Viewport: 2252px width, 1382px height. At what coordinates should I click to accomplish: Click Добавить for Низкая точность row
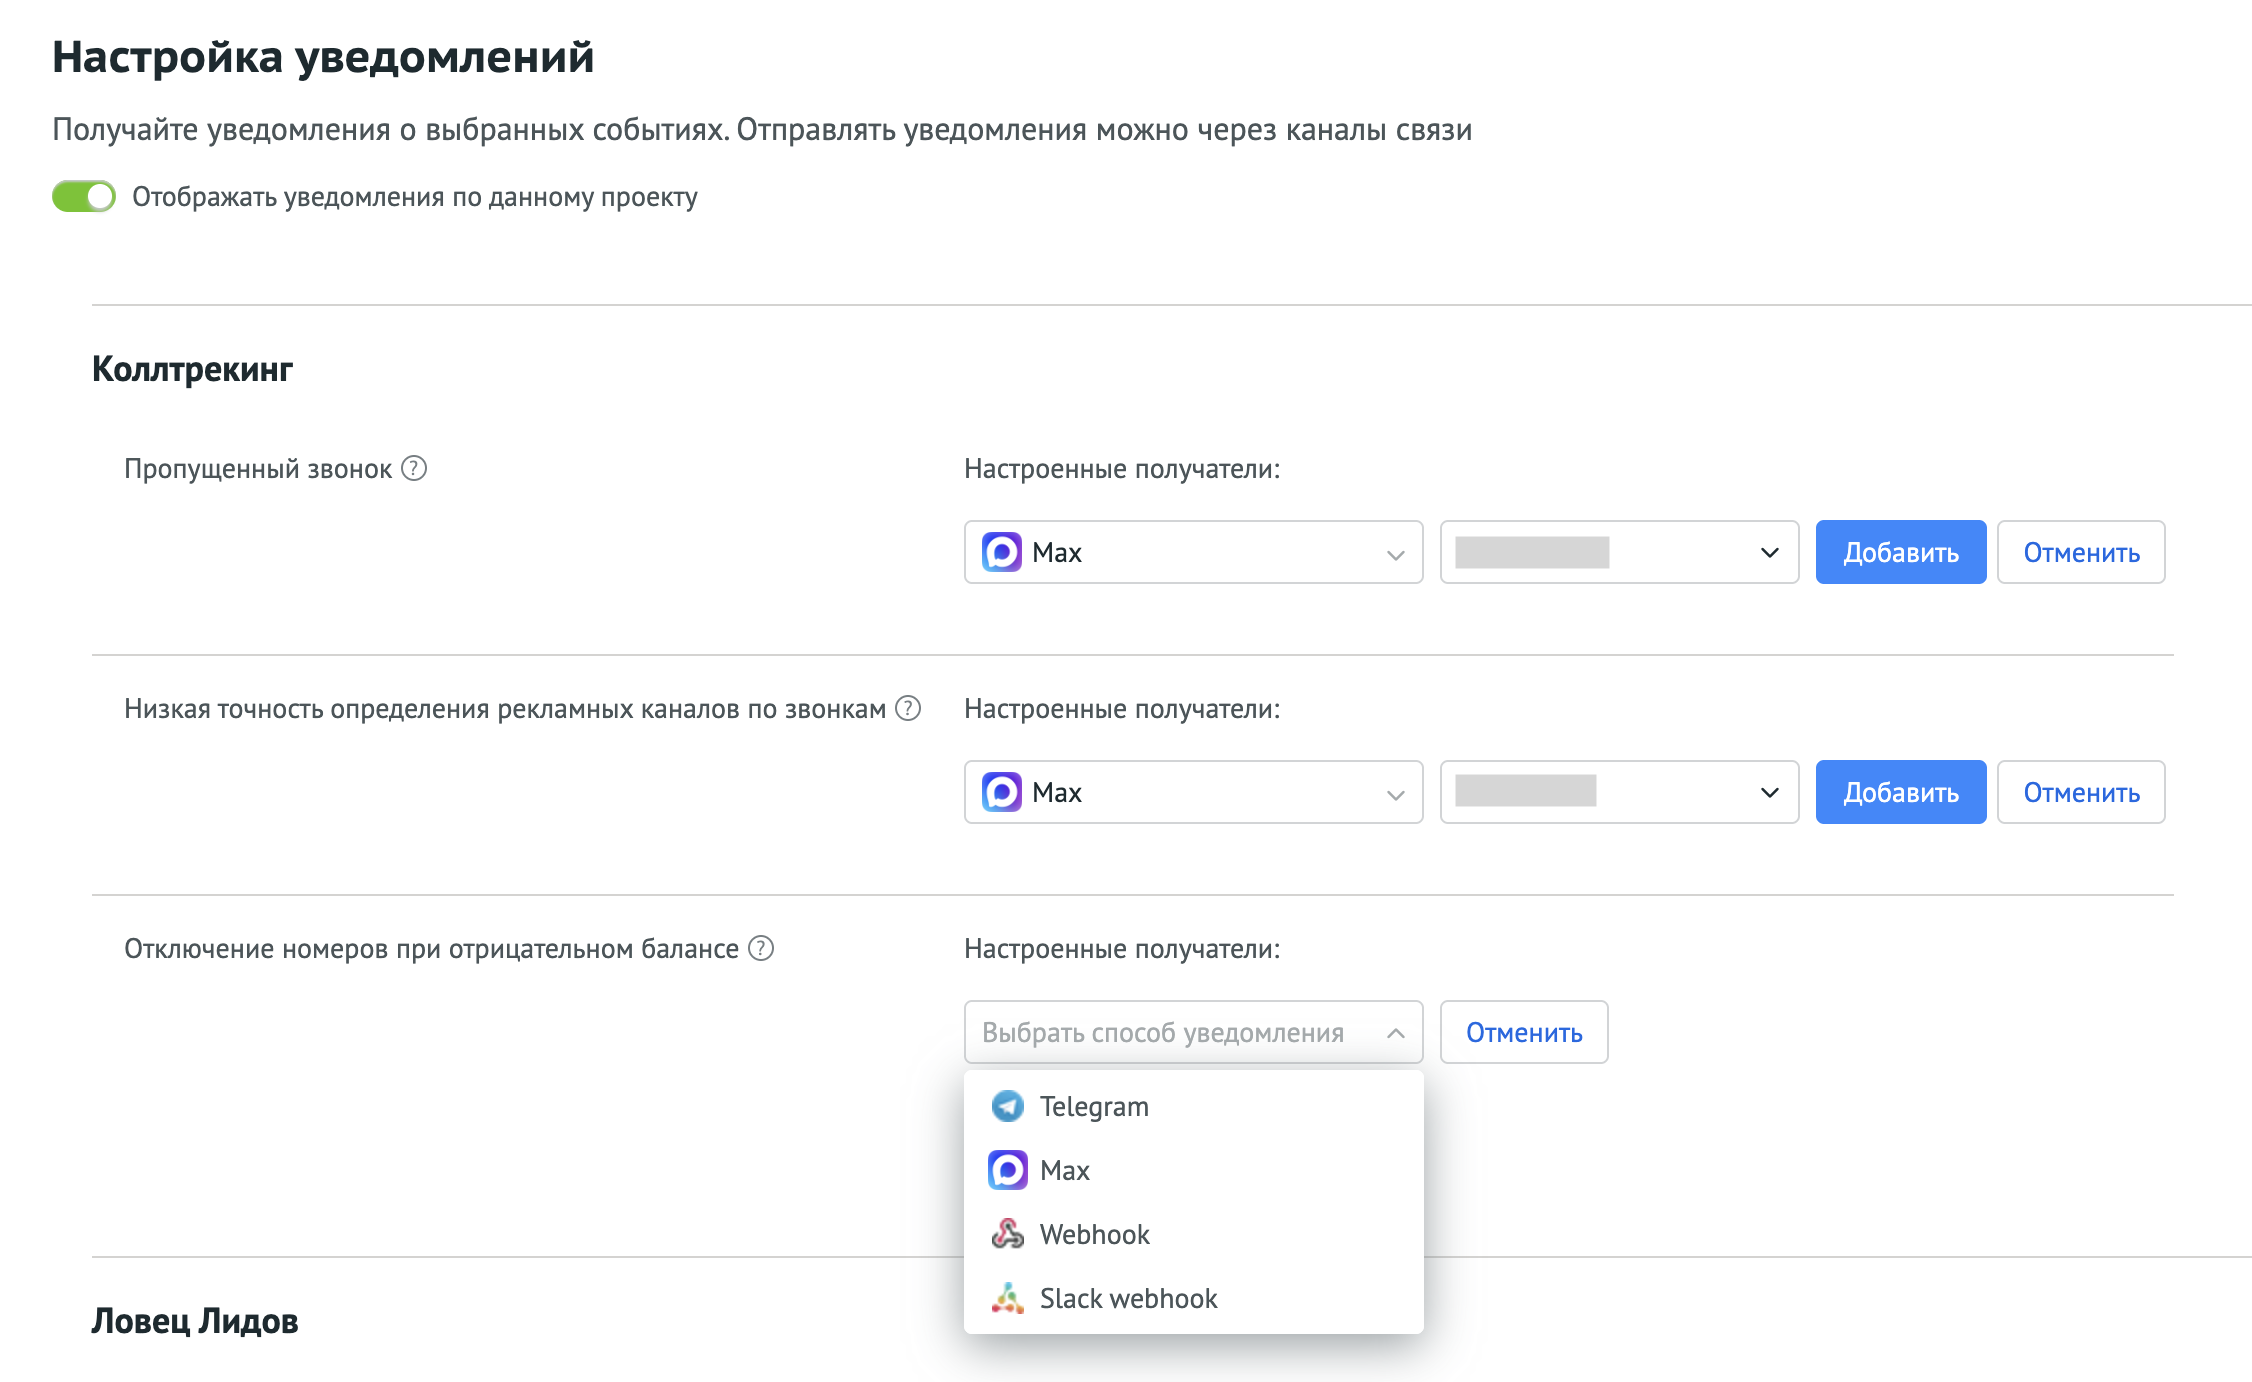pos(1900,792)
